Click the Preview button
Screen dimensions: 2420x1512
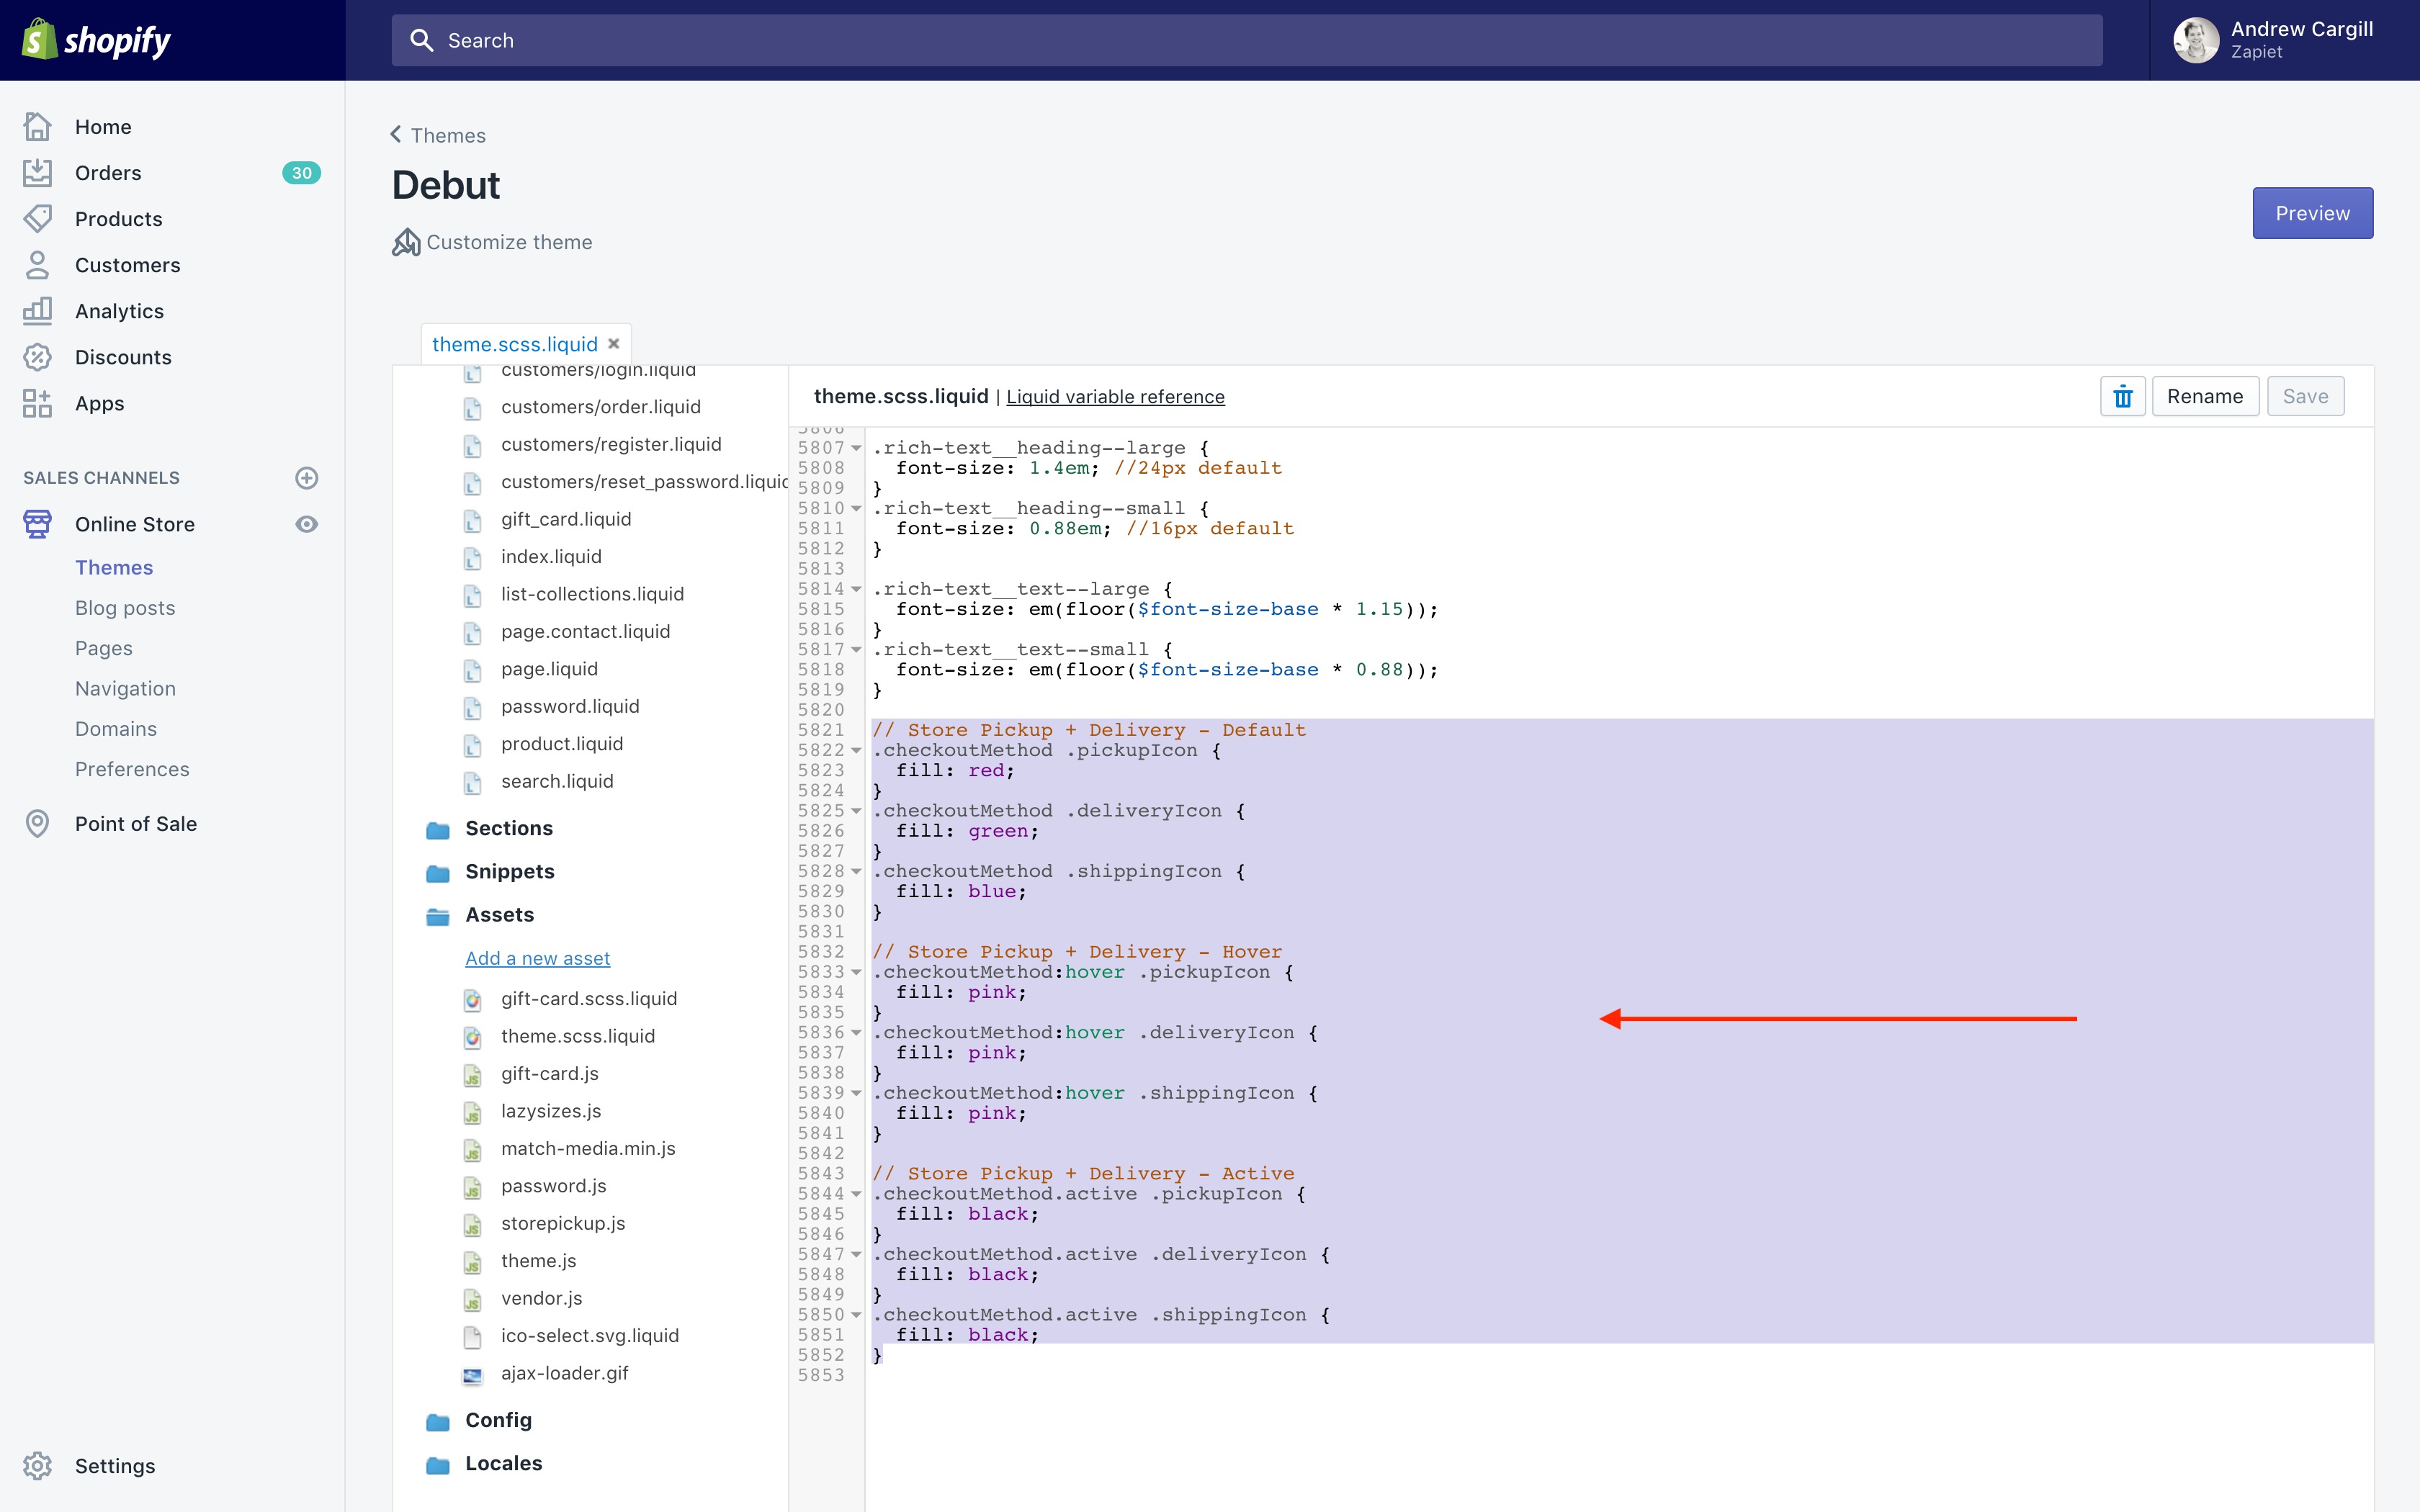[x=2312, y=213]
